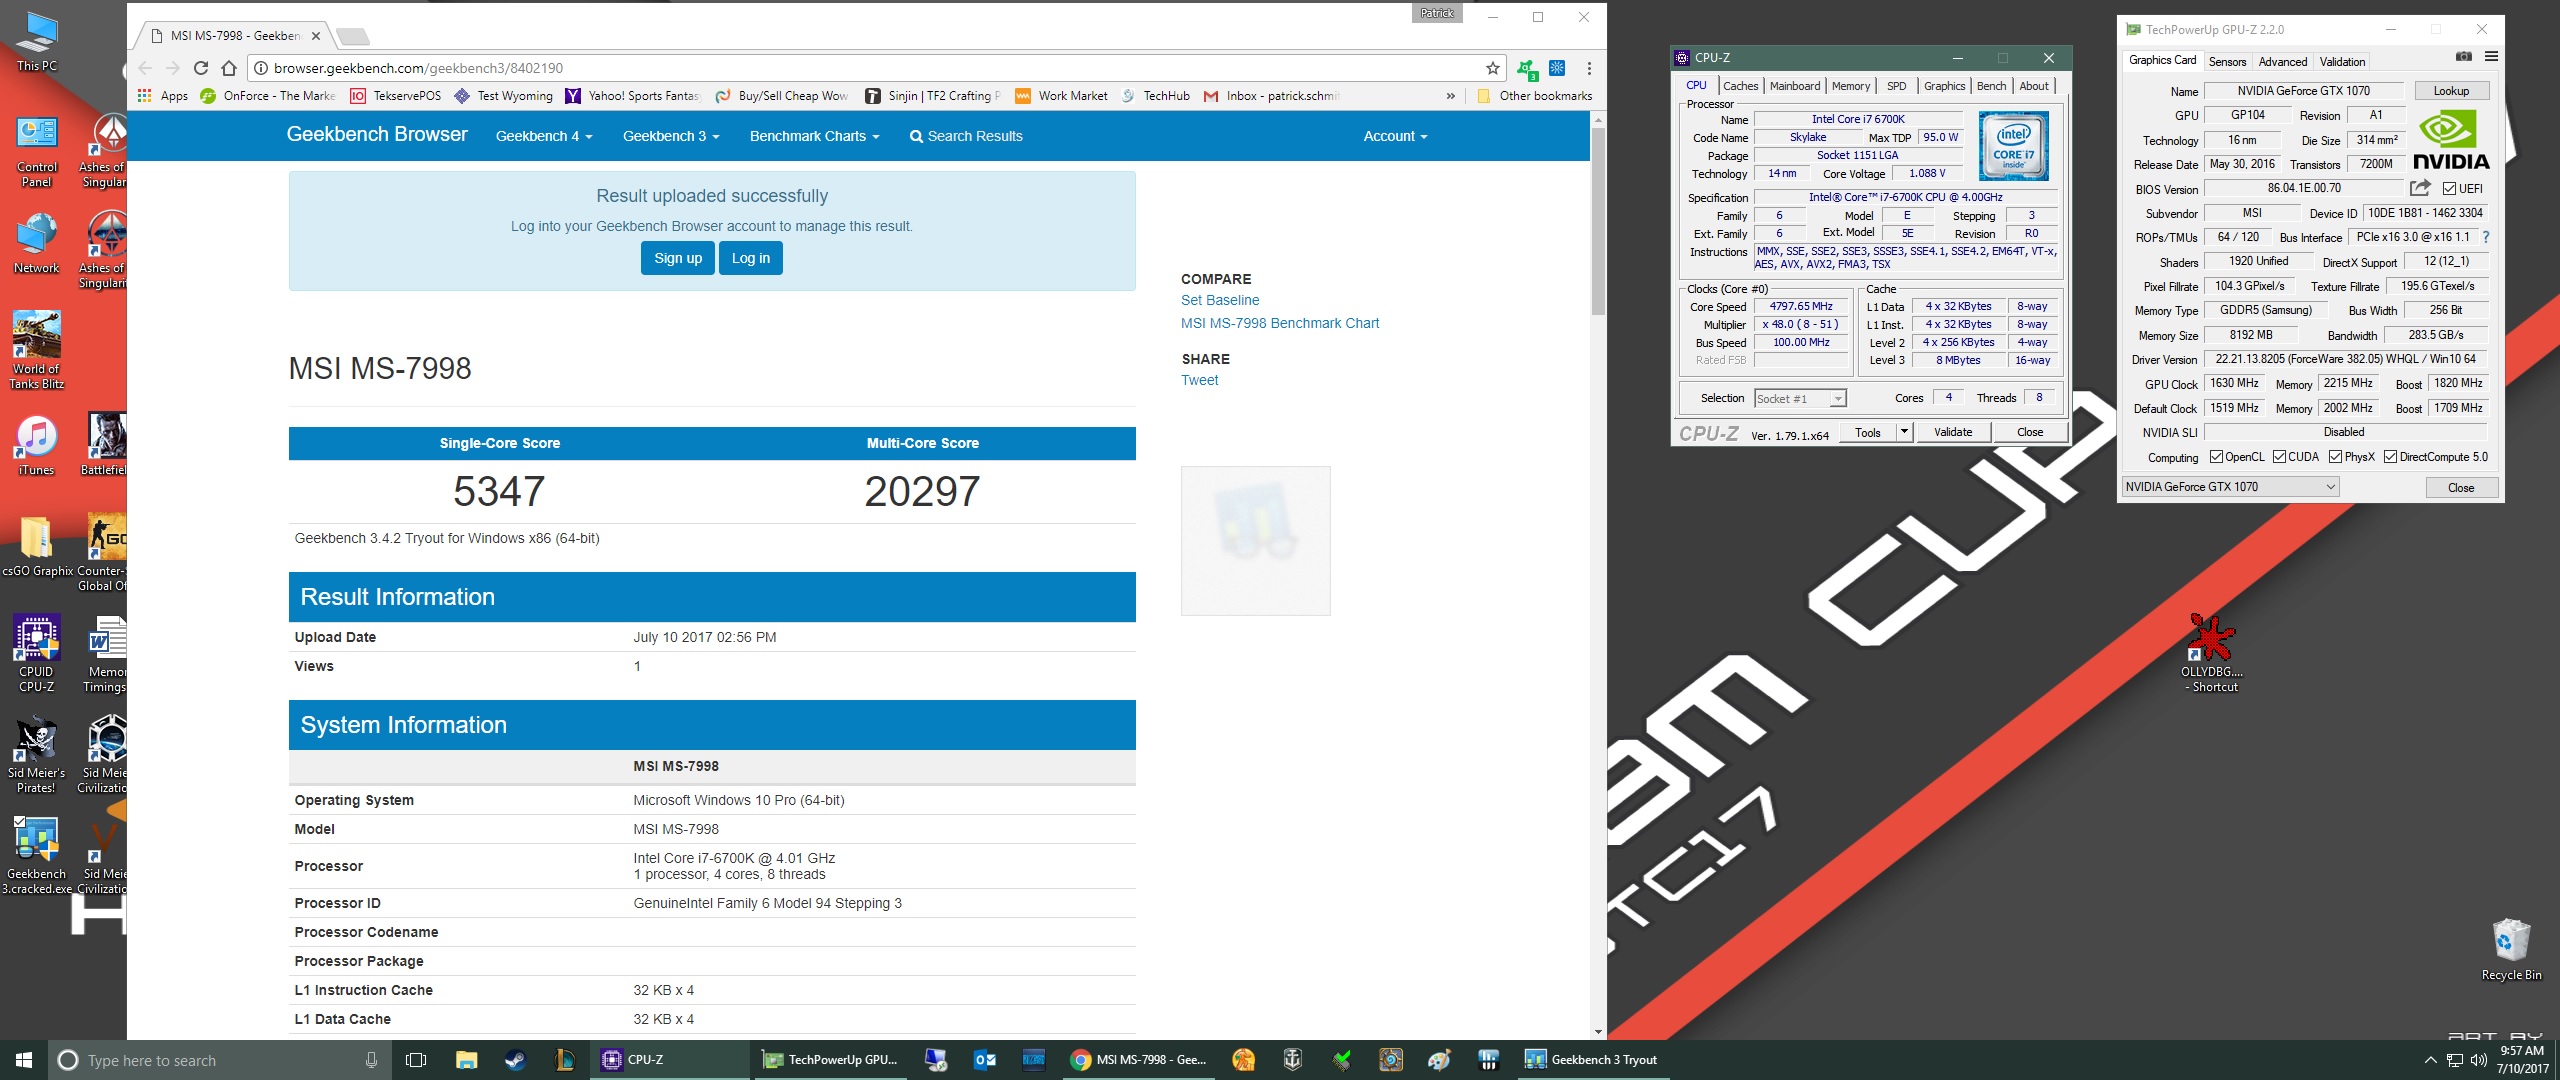Viewport: 2560px width, 1080px height.
Task: Launch iTunes from the desktop
Action: 37,446
